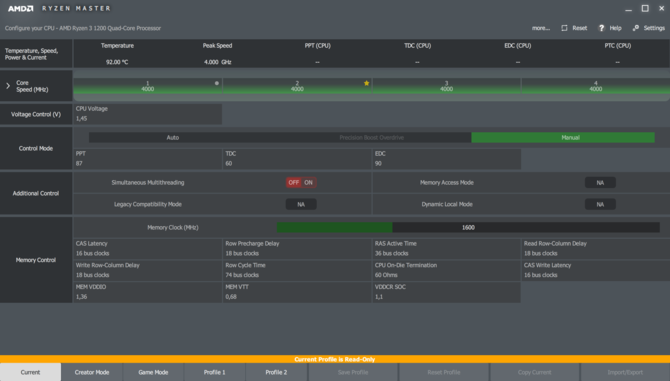Click Import/Export button
The image size is (670, 381).
pos(625,372)
